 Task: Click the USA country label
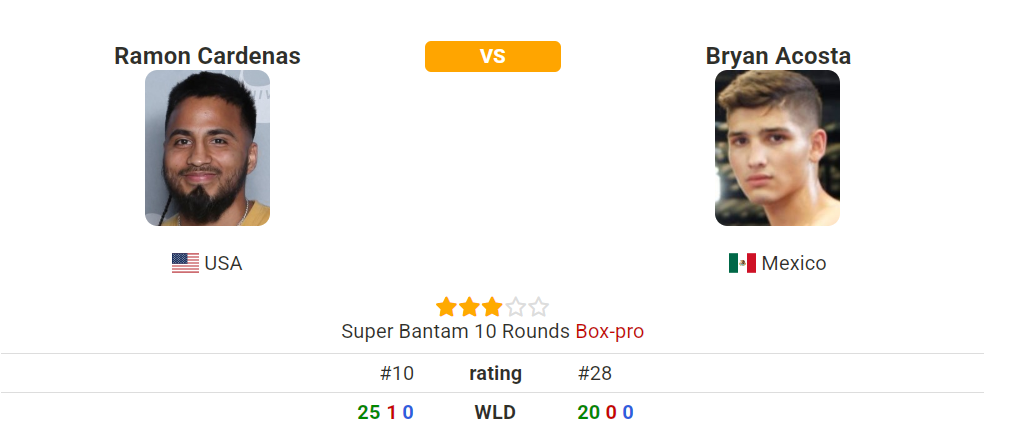[x=223, y=263]
